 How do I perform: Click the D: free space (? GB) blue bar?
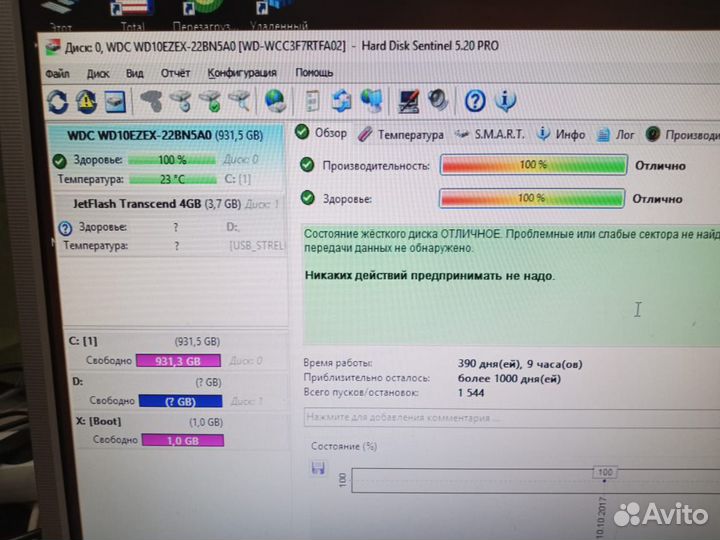pos(180,401)
